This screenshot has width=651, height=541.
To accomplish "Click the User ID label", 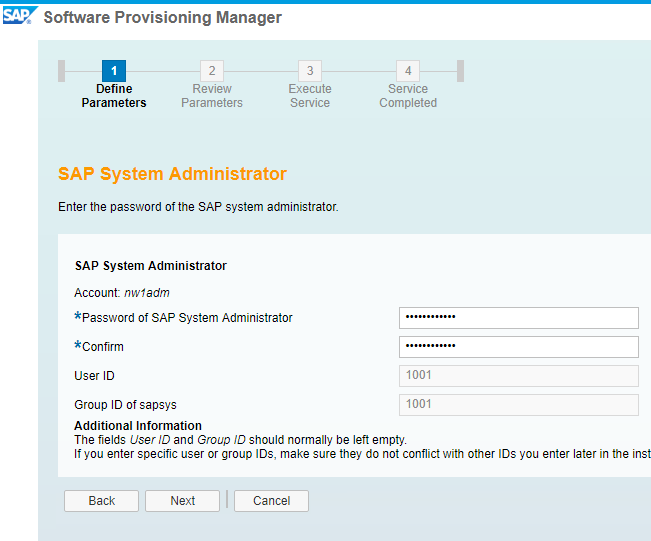I will pos(94,376).
